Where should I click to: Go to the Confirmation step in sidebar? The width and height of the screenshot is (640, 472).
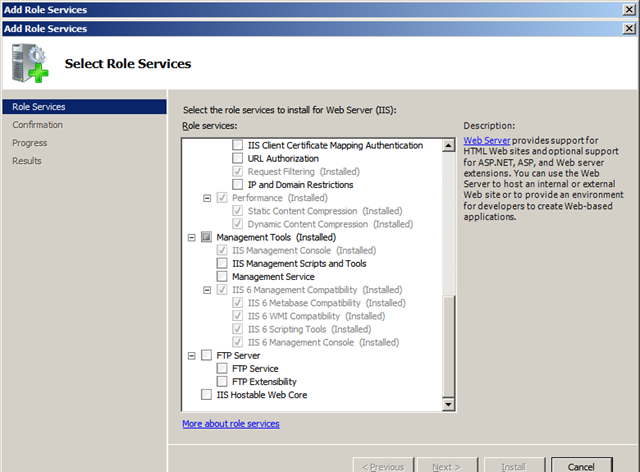click(x=38, y=125)
